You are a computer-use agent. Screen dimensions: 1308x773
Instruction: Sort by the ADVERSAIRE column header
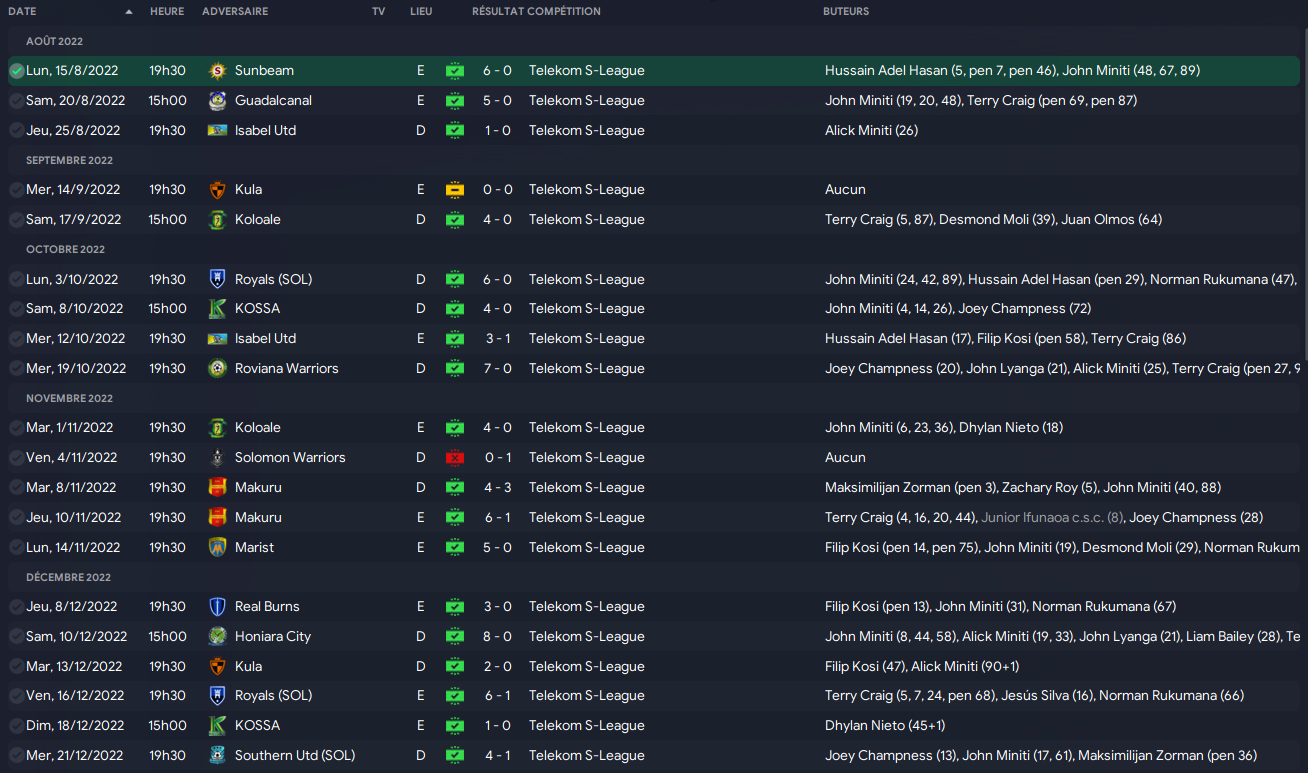235,12
